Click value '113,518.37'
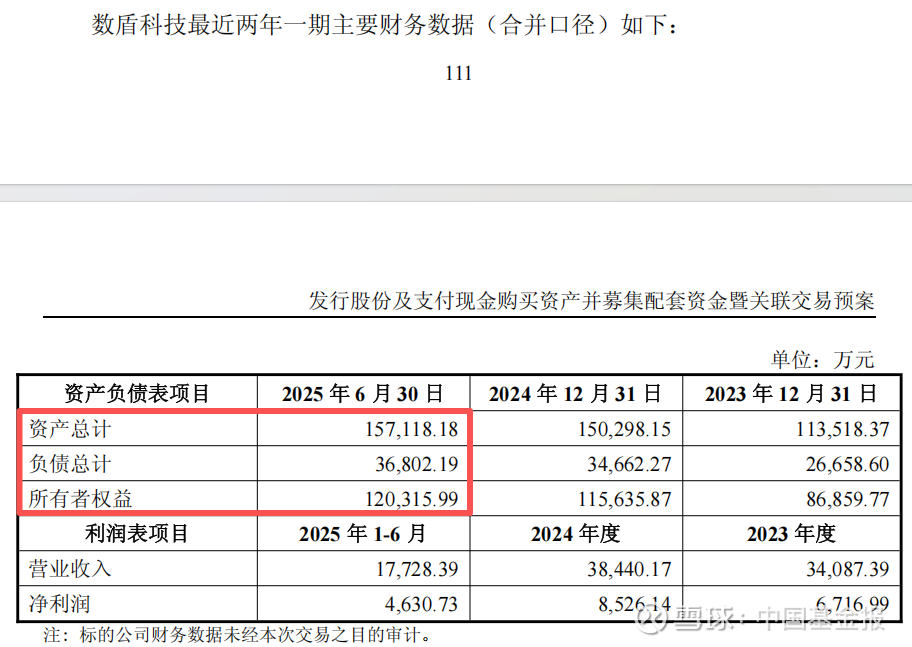912x647 pixels. tap(843, 429)
